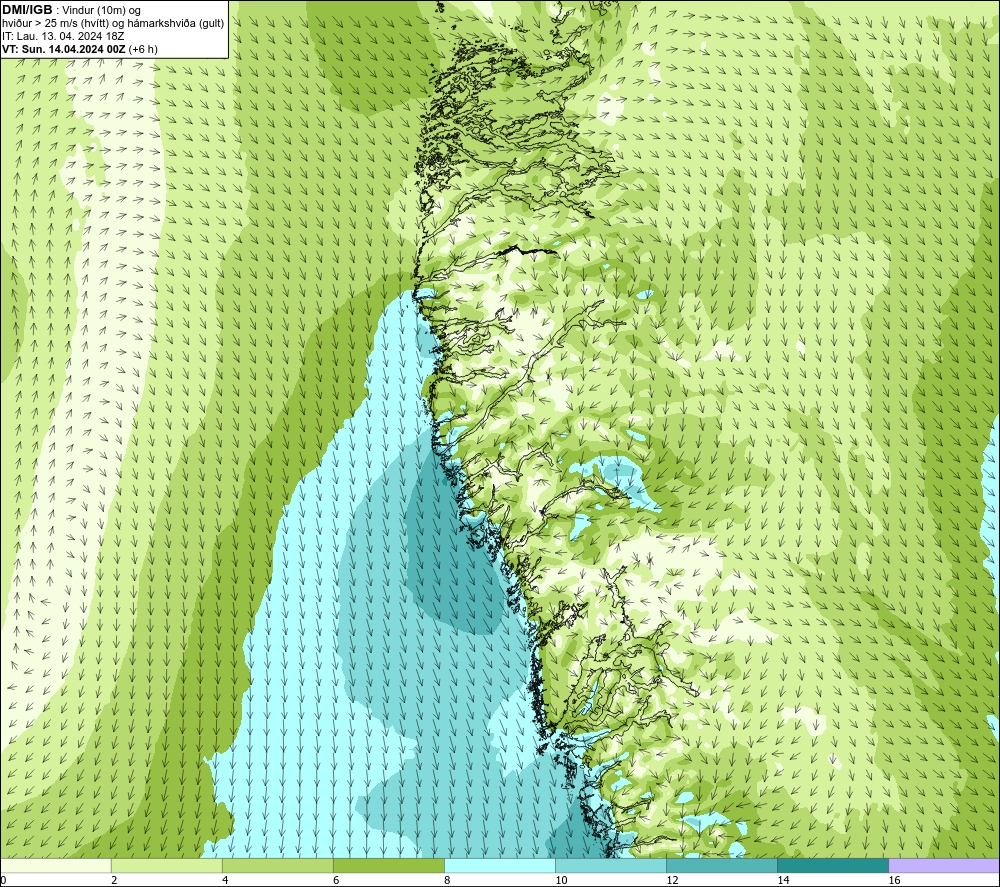Click the DMI/IGB title text
This screenshot has height=887, width=1000.
tap(27, 10)
